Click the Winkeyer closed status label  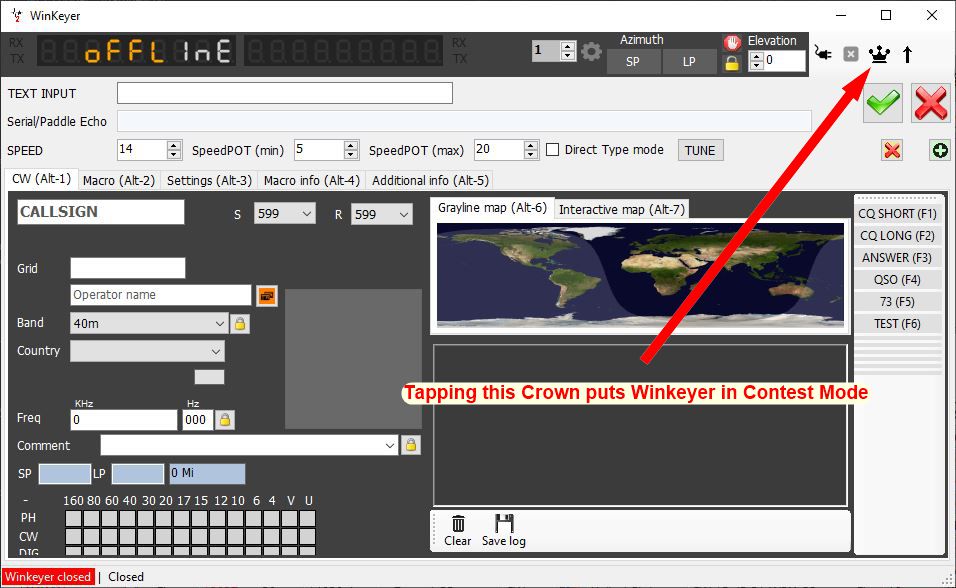[48, 577]
